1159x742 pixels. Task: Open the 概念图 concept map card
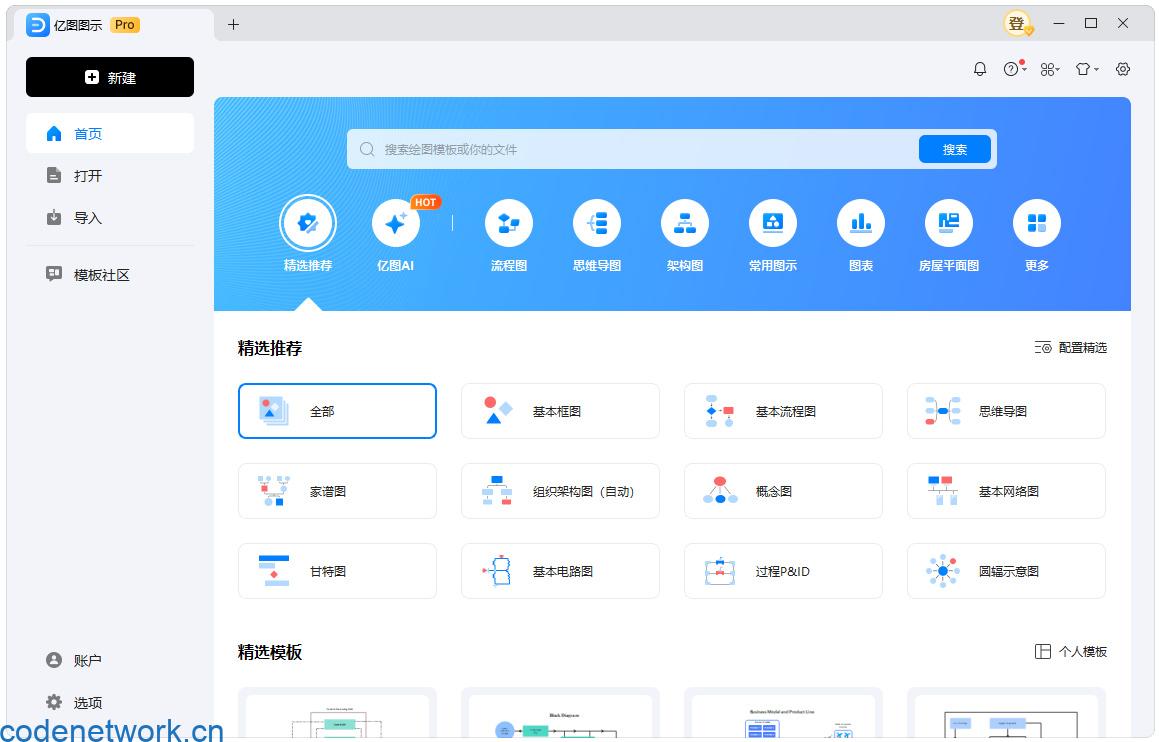(x=783, y=491)
